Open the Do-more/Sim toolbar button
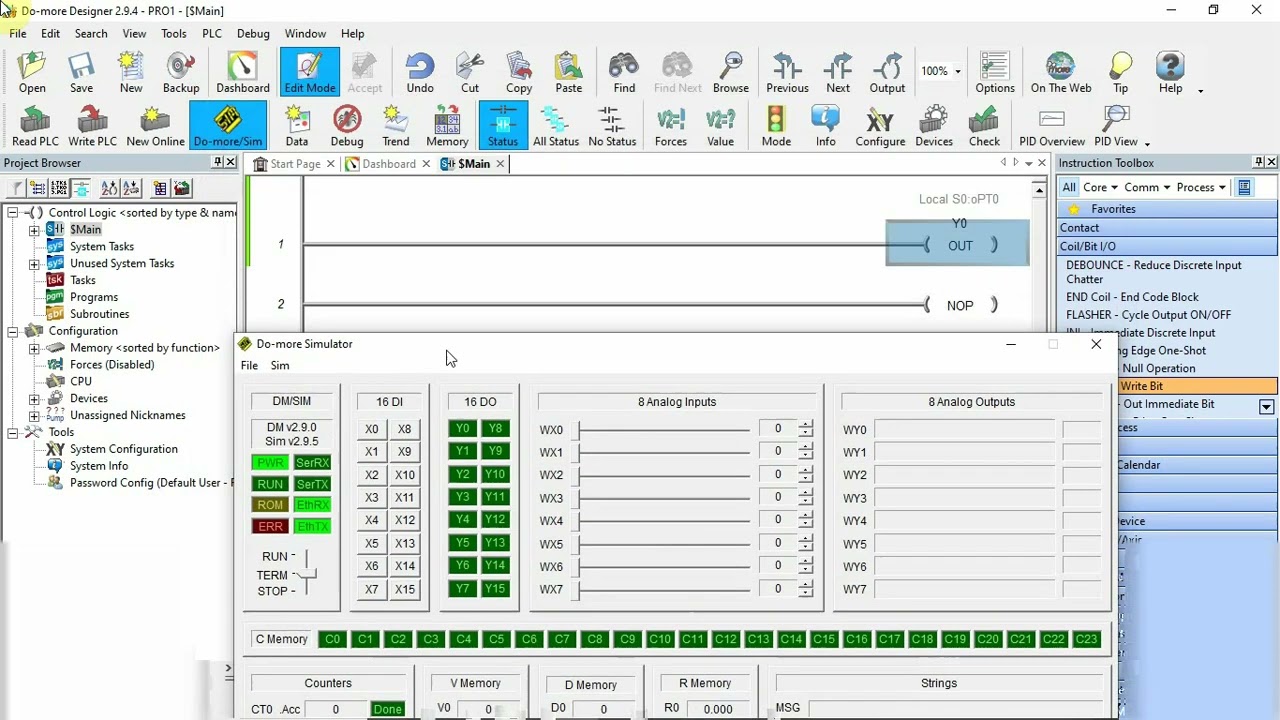 click(228, 126)
